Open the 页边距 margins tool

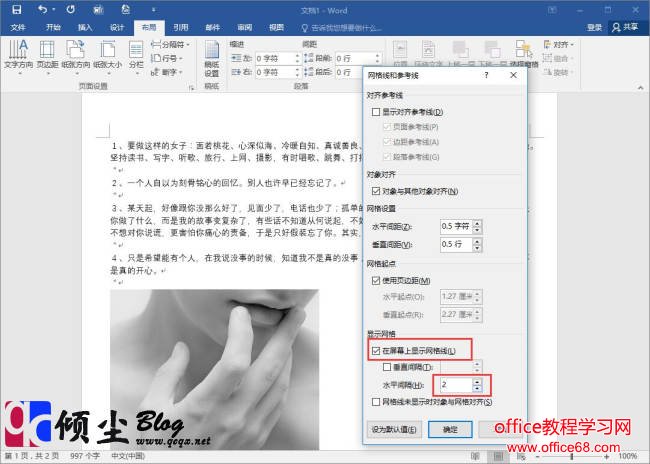coord(47,56)
